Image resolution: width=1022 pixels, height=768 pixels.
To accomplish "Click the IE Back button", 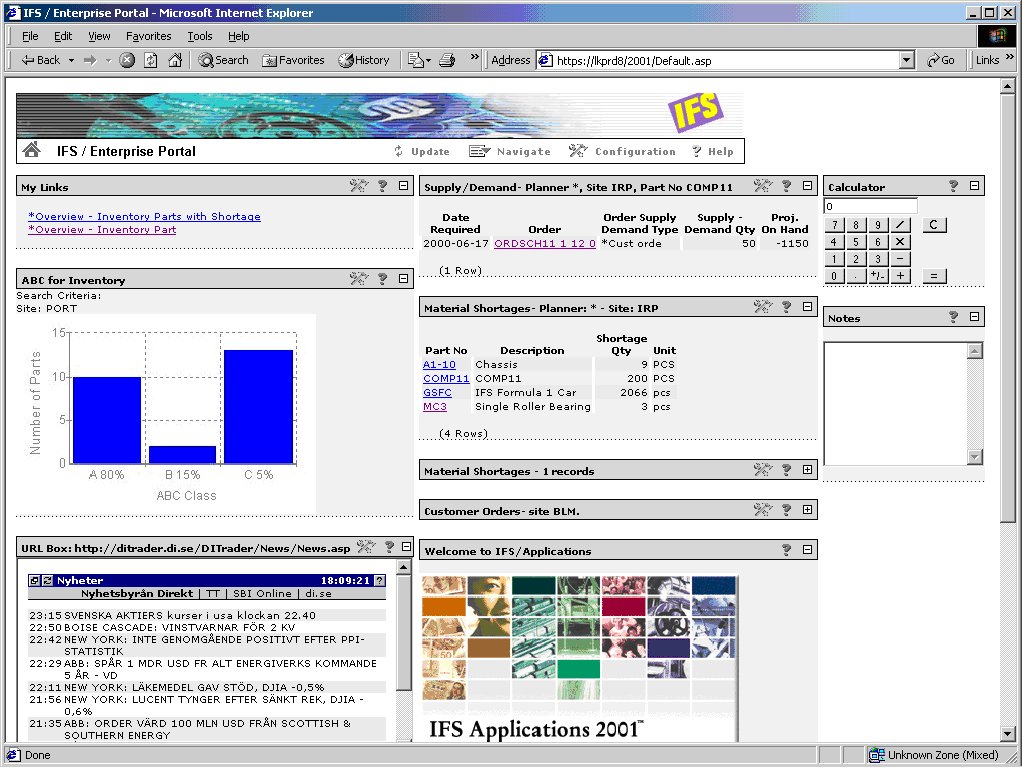I will point(41,61).
